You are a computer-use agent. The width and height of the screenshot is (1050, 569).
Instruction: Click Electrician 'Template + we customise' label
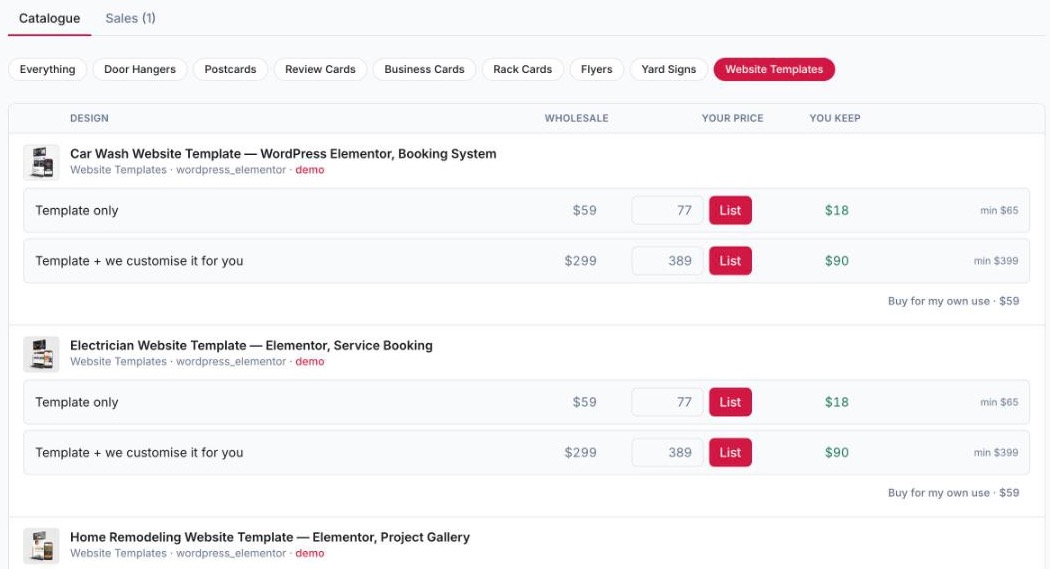139,453
